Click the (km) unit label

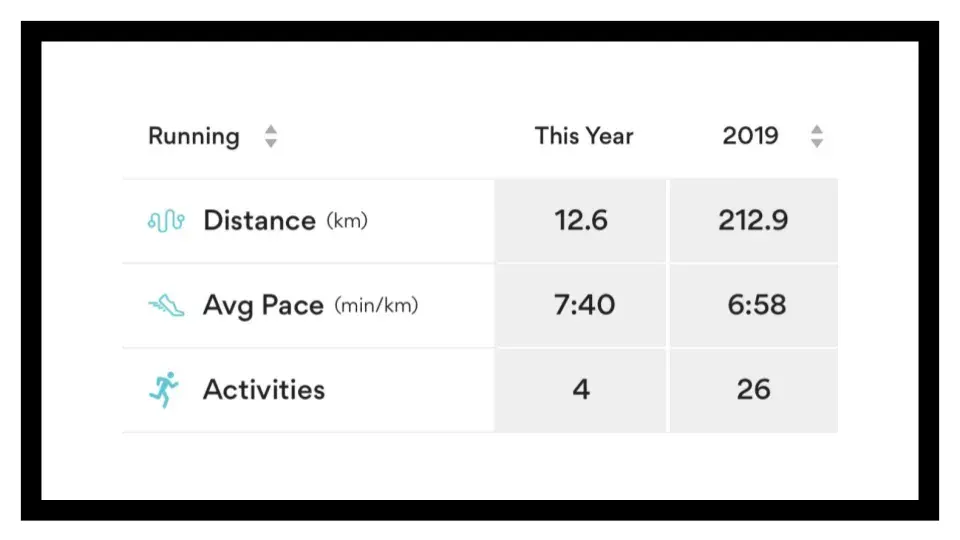coord(347,220)
